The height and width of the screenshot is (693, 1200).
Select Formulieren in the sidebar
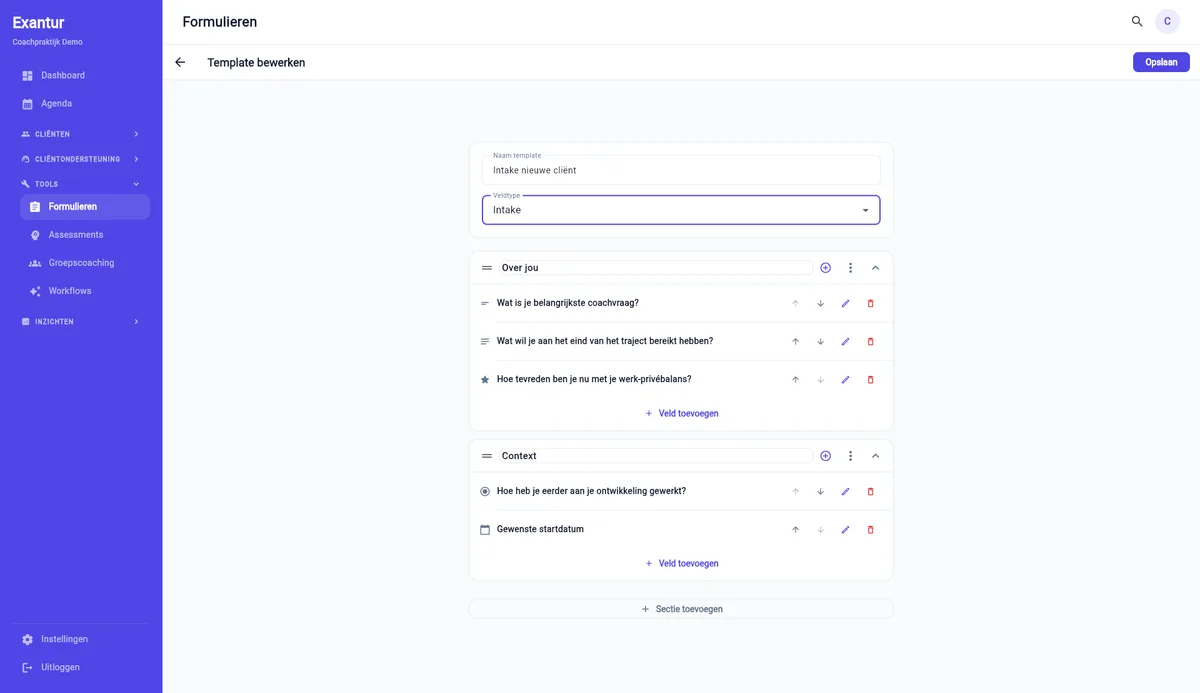coord(85,207)
